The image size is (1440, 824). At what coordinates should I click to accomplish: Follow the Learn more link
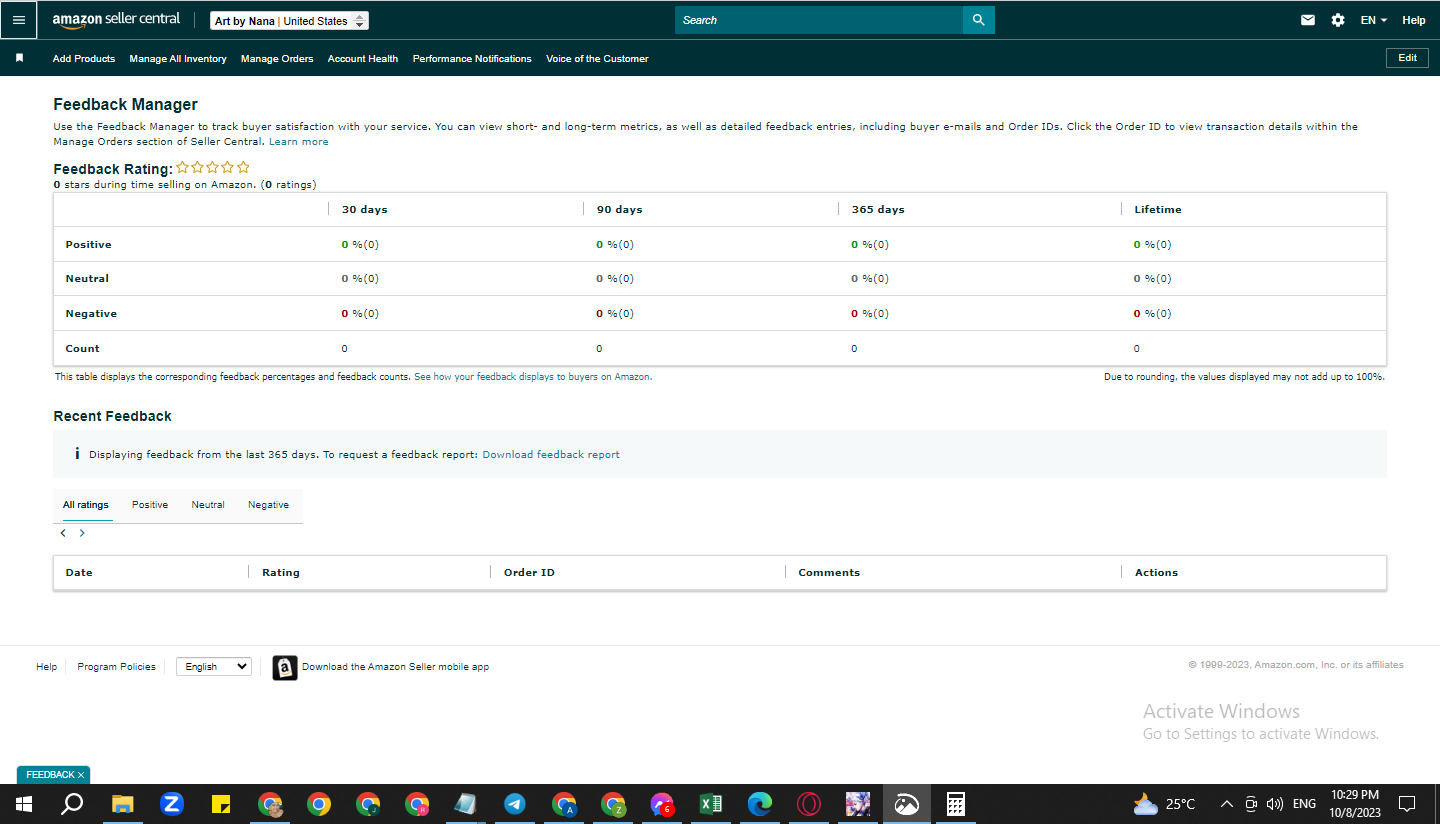[x=299, y=142]
